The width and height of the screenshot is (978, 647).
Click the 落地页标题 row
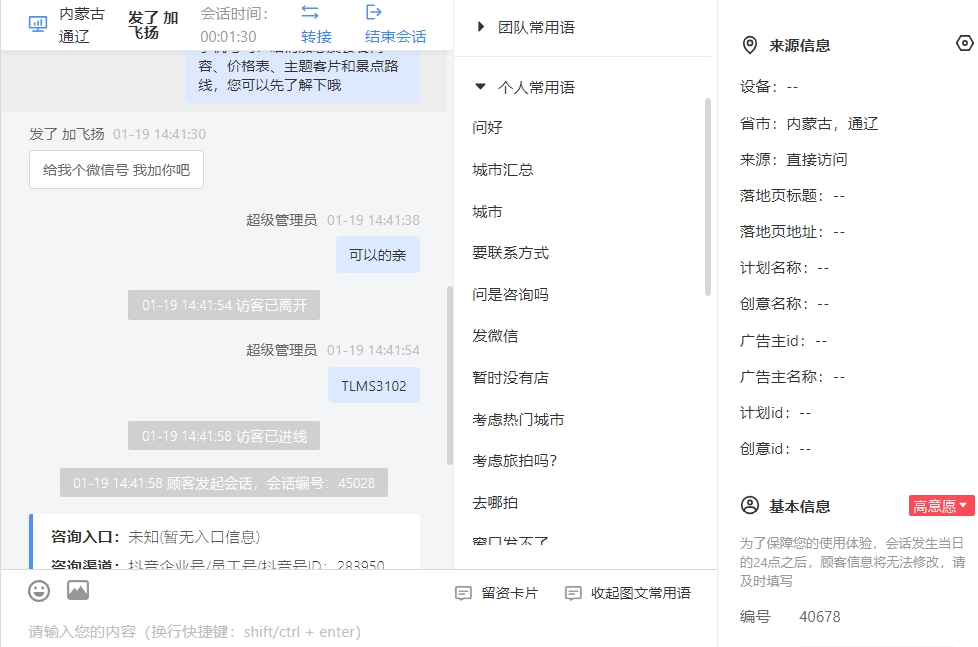[x=792, y=196]
